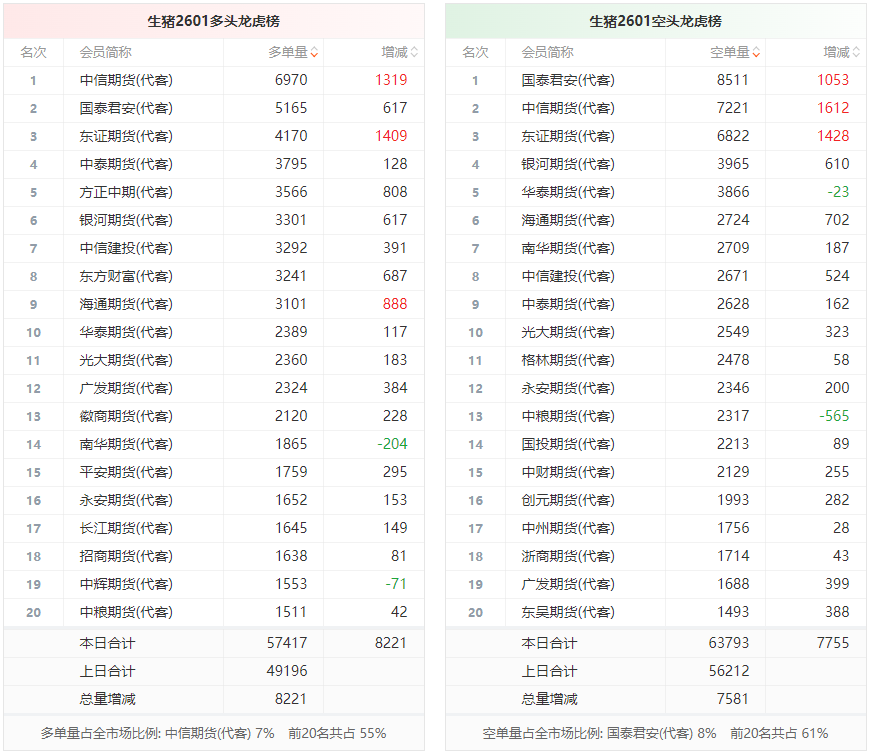Select 徽商期货(代客) row
The width and height of the screenshot is (870, 755).
[x=214, y=416]
